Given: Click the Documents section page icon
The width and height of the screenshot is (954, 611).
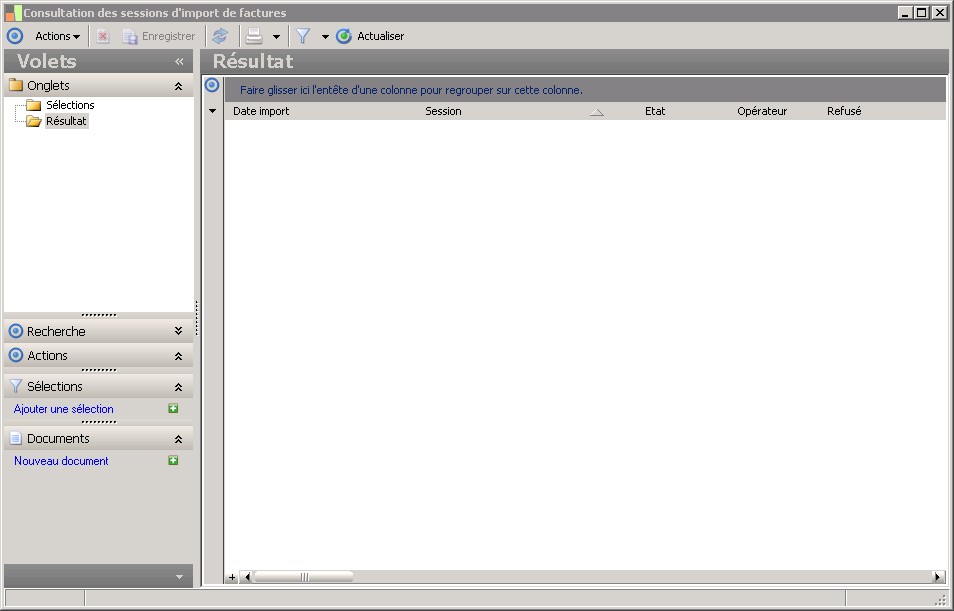Looking at the screenshot, I should (x=16, y=438).
